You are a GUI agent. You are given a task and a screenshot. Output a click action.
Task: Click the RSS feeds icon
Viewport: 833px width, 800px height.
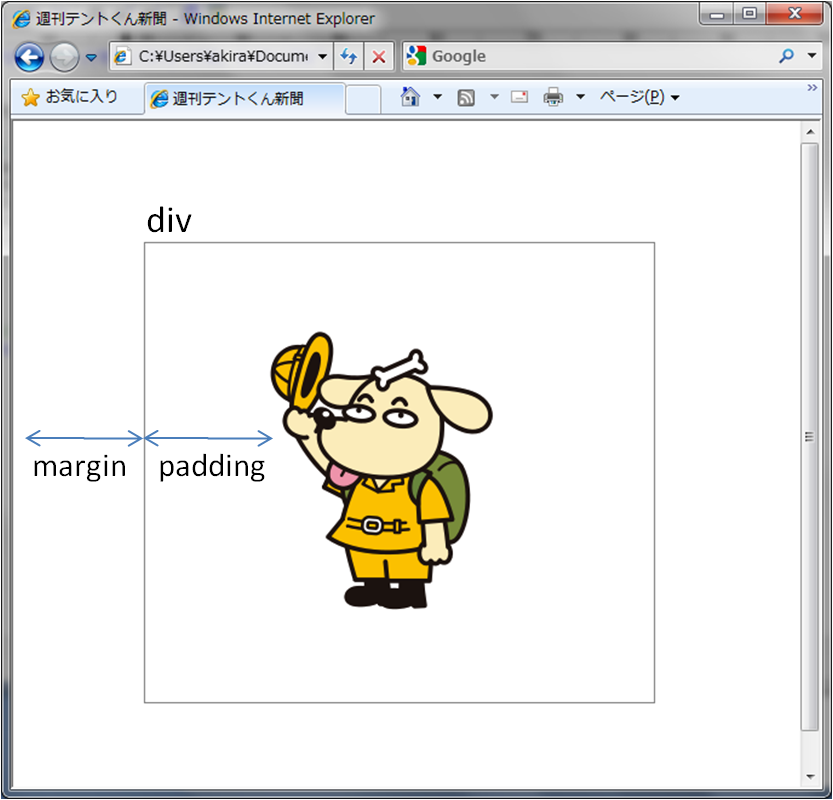pos(466,97)
